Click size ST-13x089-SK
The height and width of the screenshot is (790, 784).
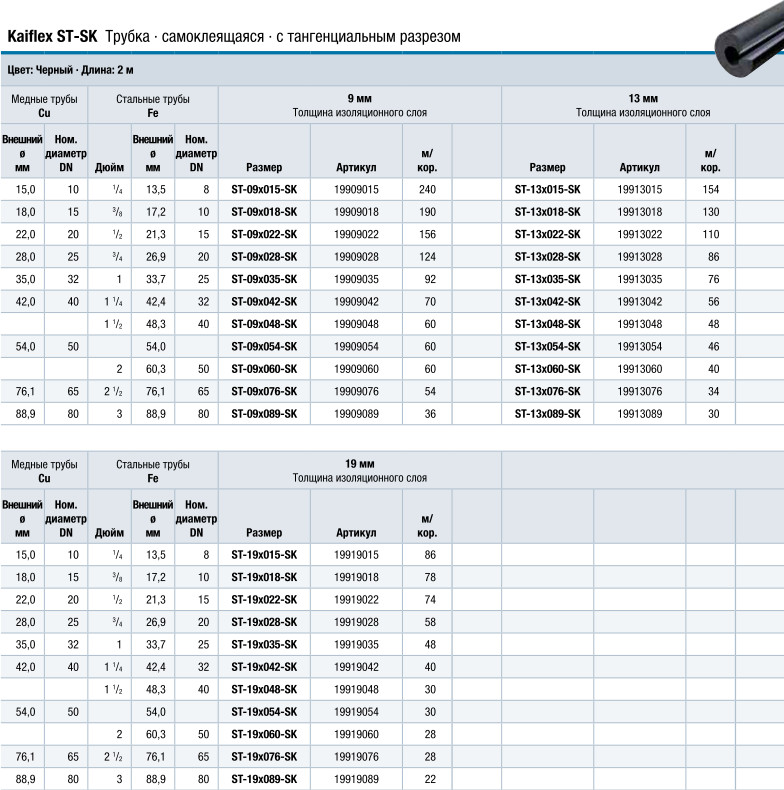(547, 414)
